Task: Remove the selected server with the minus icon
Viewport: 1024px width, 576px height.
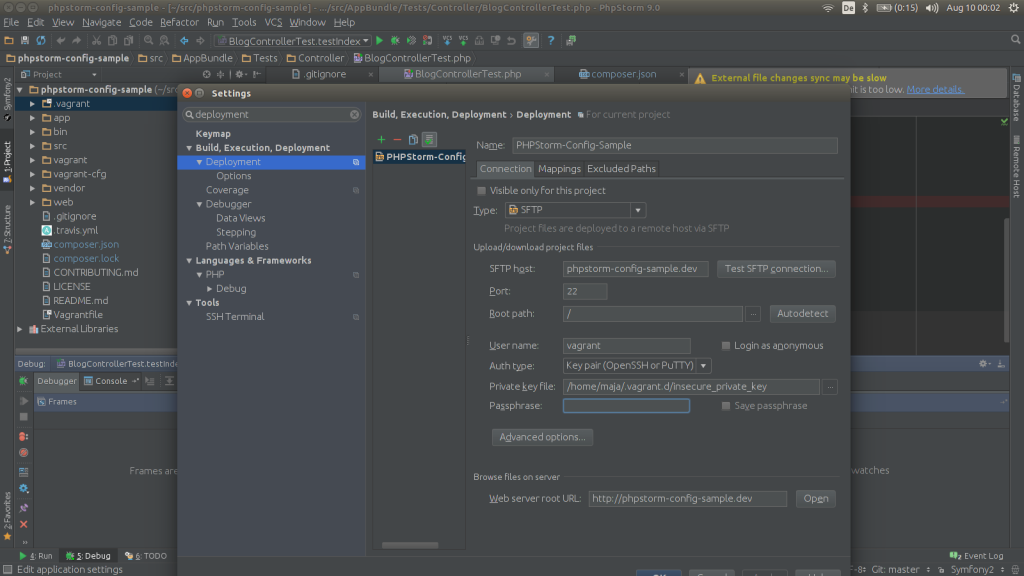Action: [397, 139]
